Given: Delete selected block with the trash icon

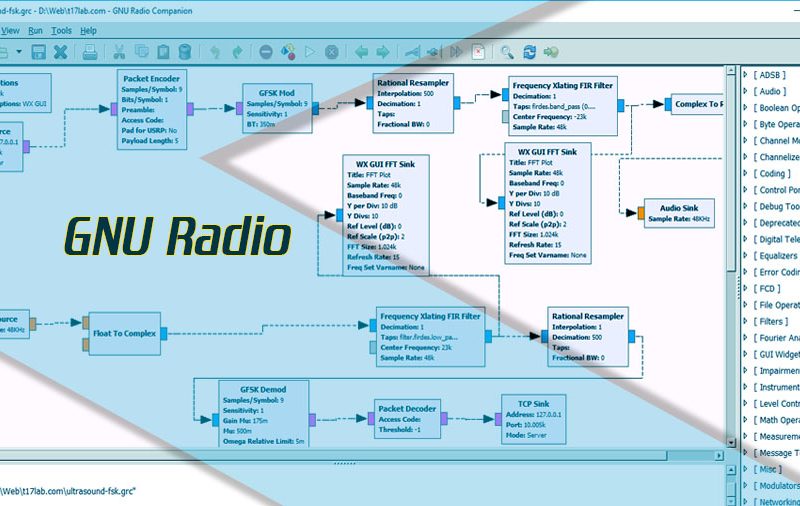Looking at the screenshot, I should tap(185, 52).
